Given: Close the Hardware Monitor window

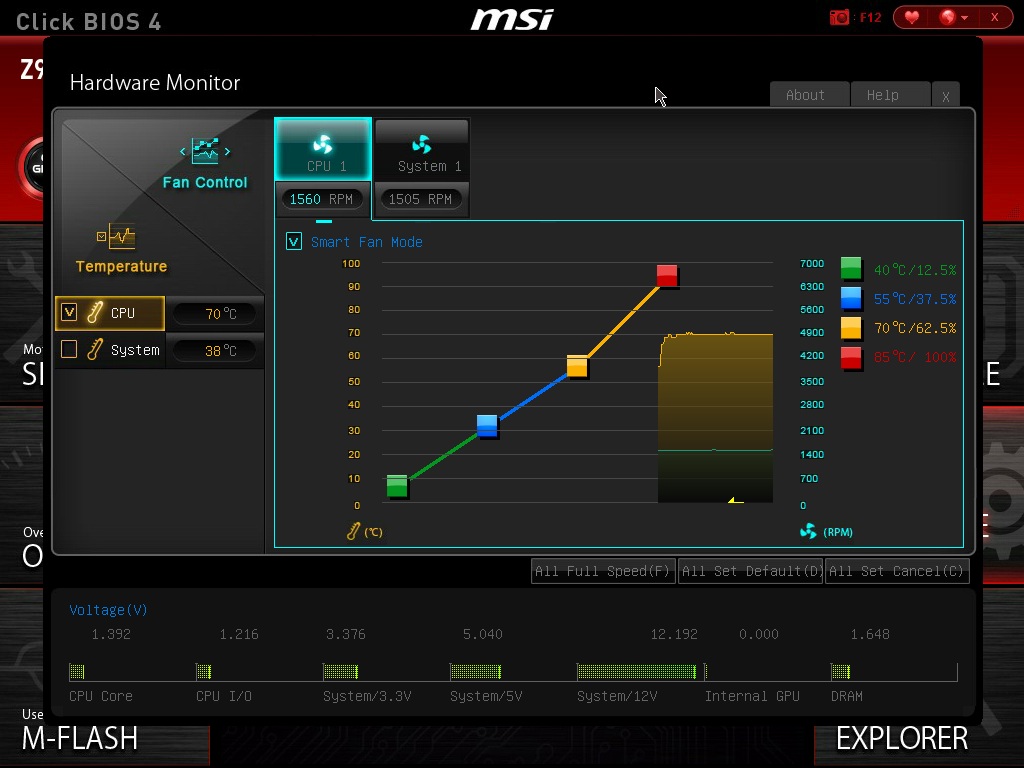Looking at the screenshot, I should [x=946, y=96].
